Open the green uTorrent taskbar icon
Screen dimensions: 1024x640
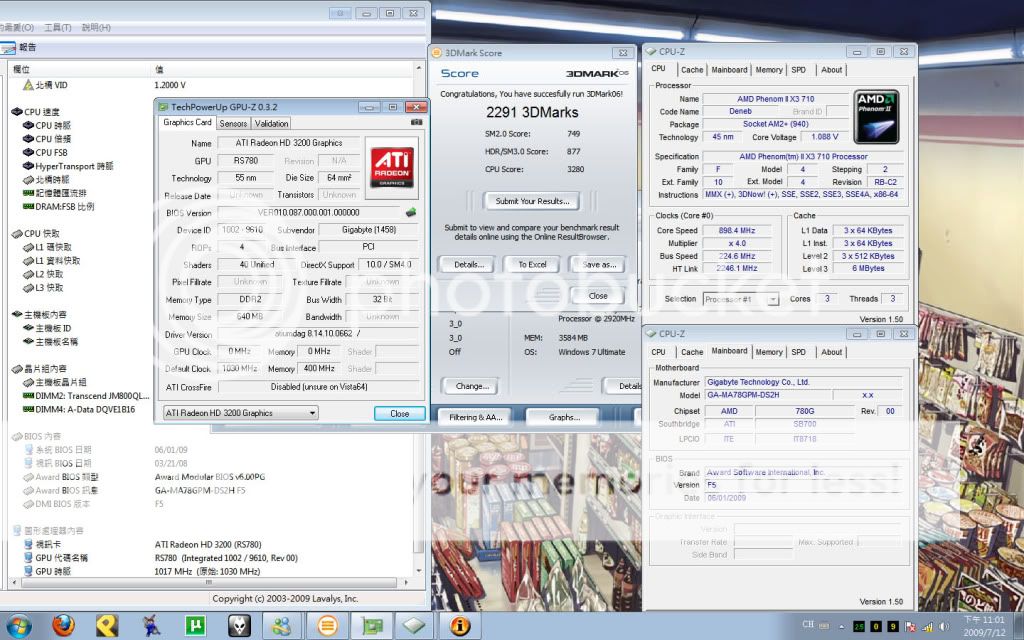click(196, 626)
